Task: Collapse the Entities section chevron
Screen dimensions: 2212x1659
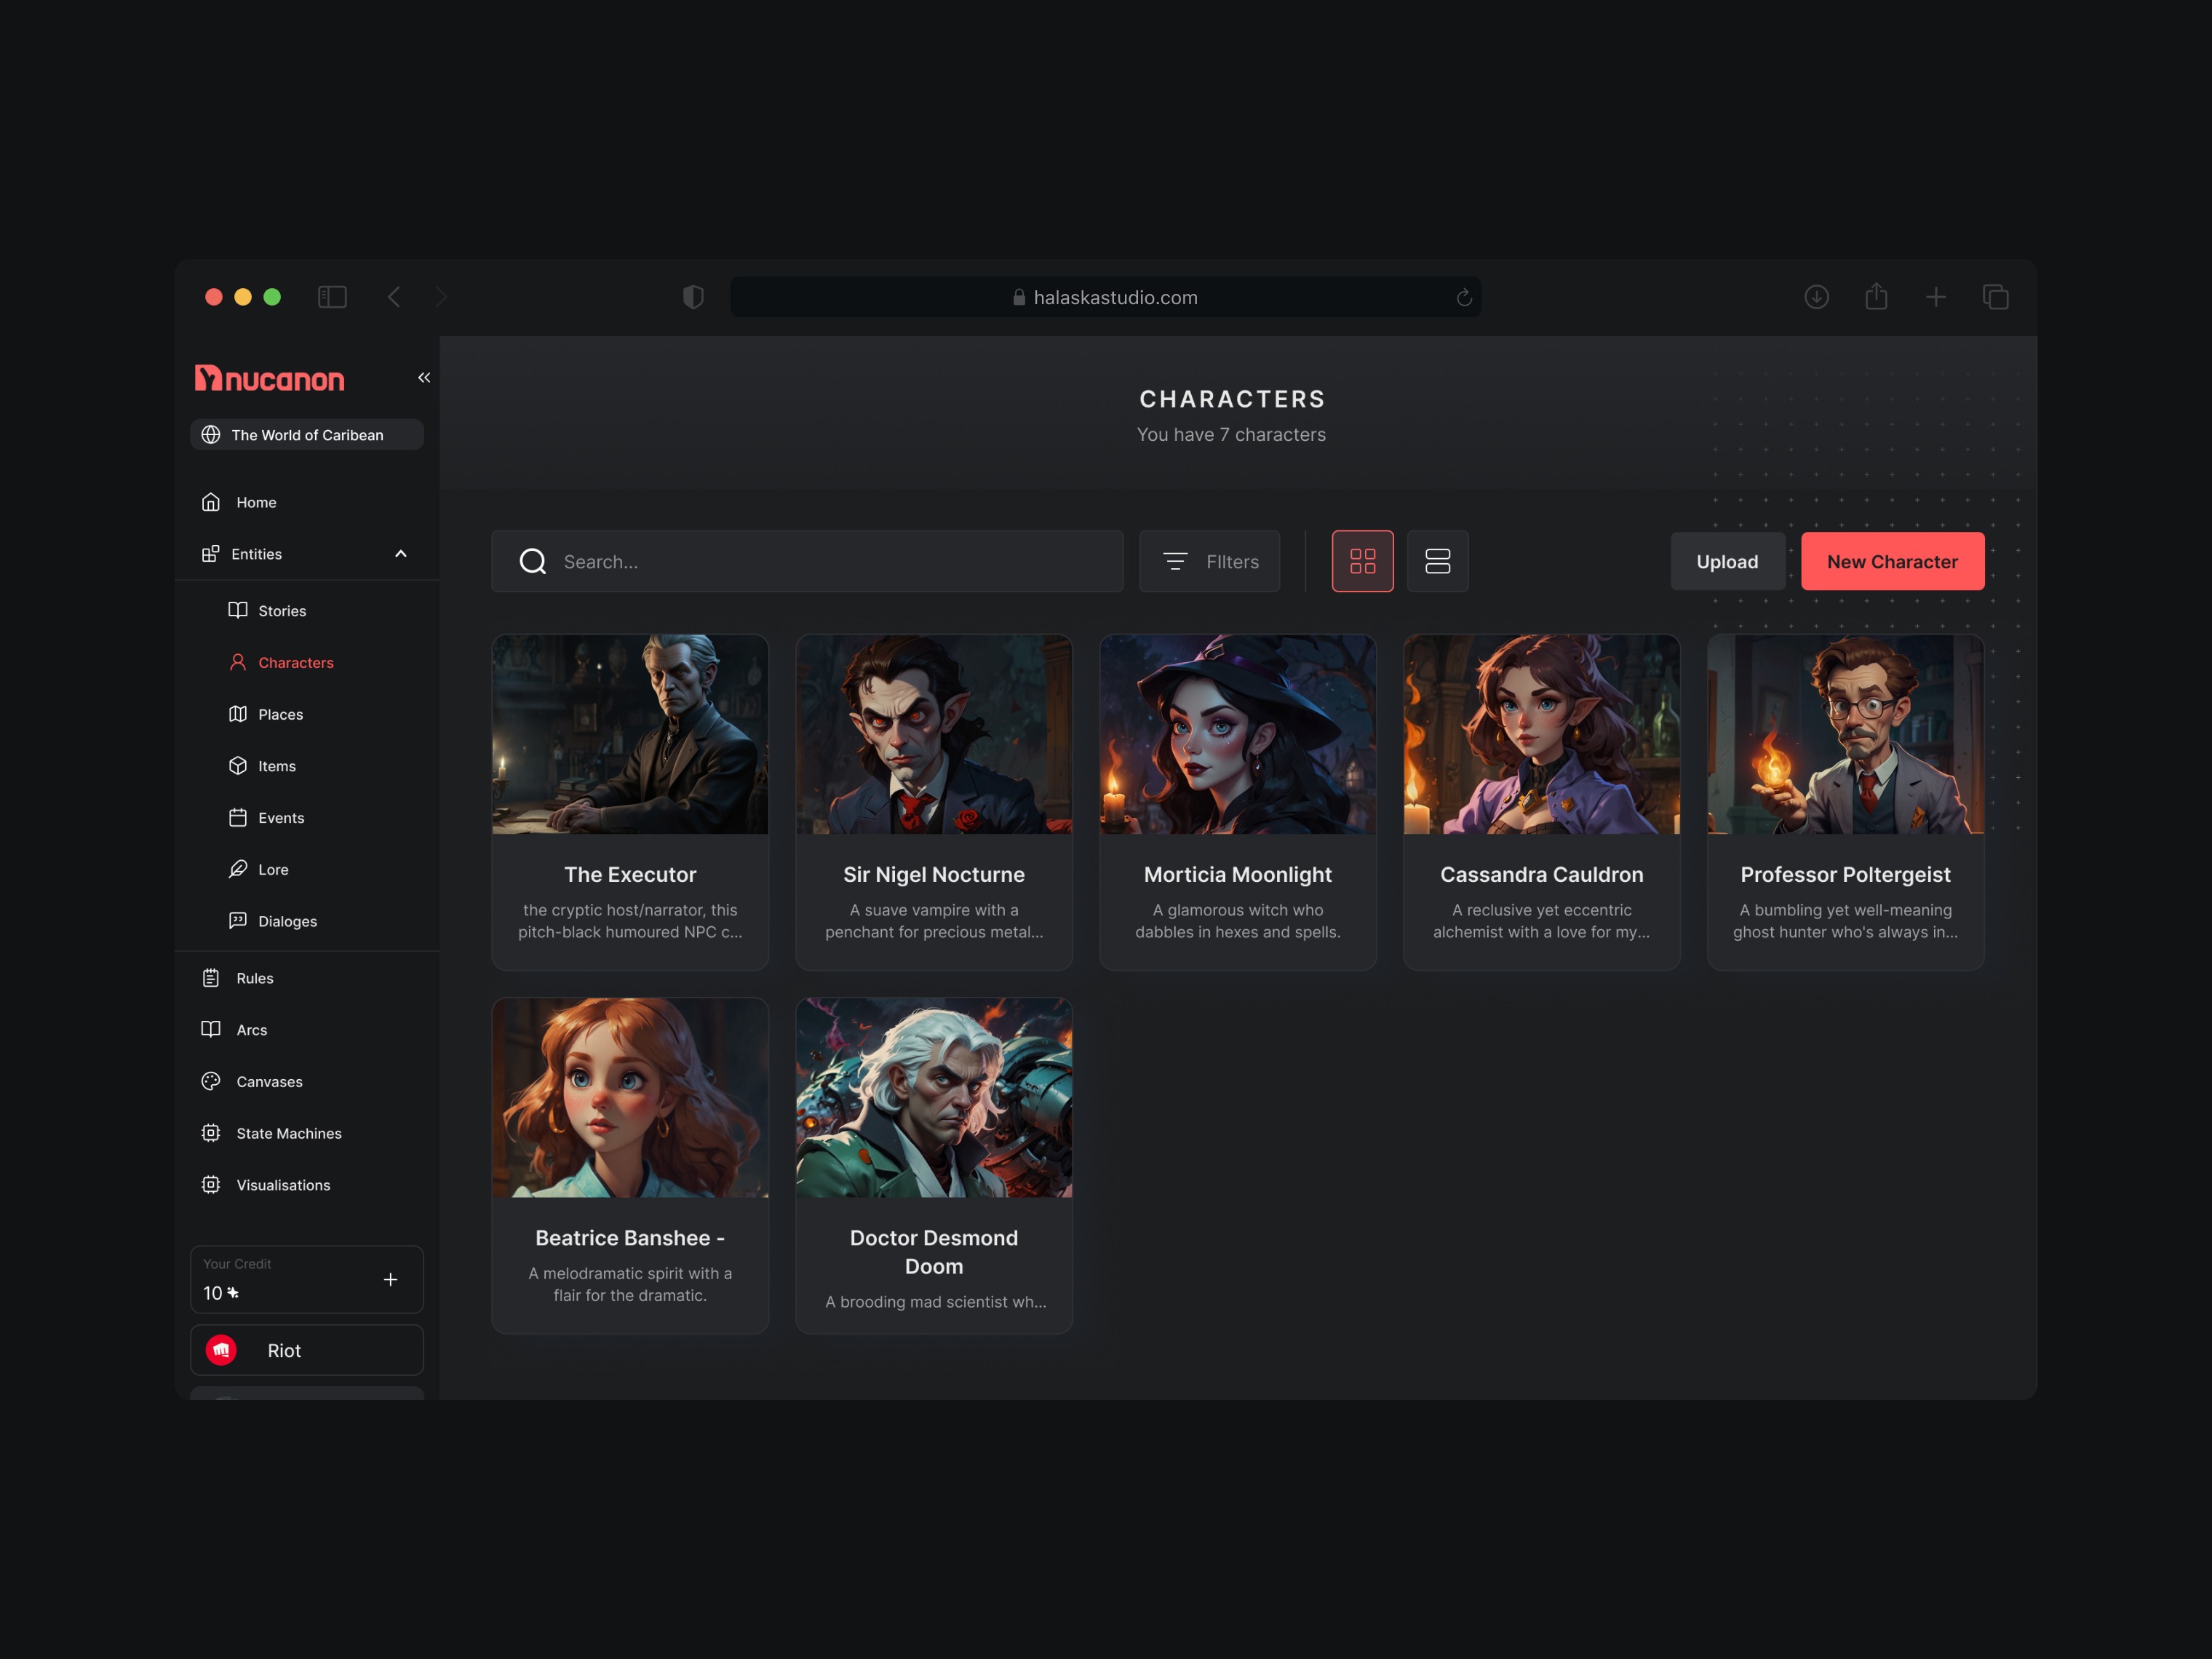Action: pos(400,553)
